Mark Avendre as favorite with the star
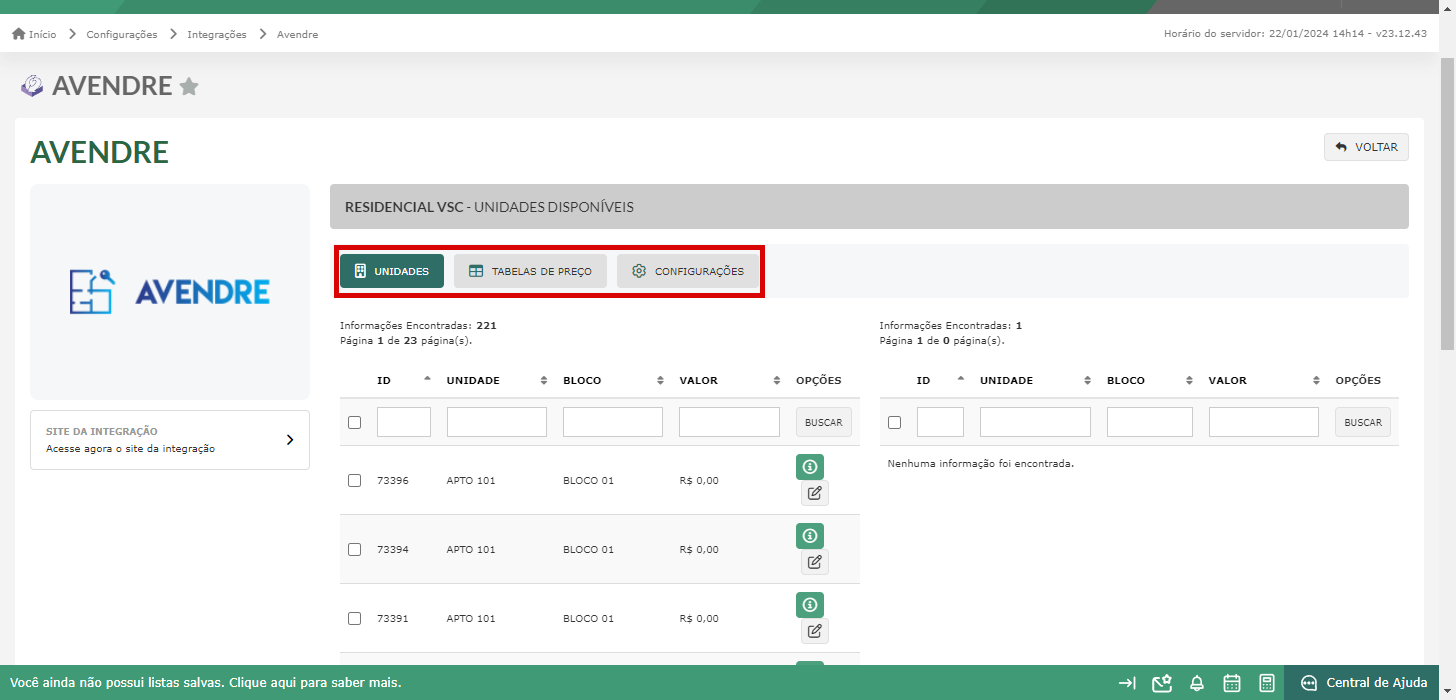The width and height of the screenshot is (1456, 700). (189, 87)
